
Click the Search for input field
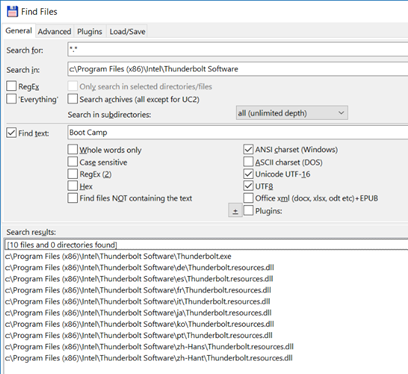coord(237,50)
